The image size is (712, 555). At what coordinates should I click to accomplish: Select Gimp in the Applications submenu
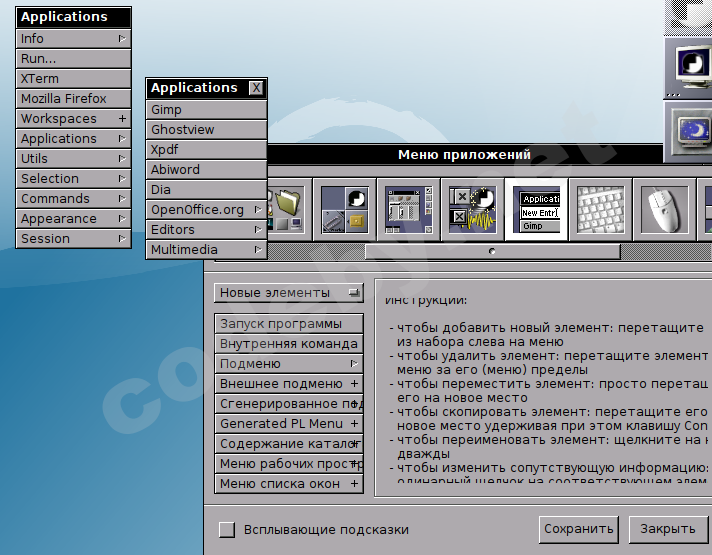(207, 110)
